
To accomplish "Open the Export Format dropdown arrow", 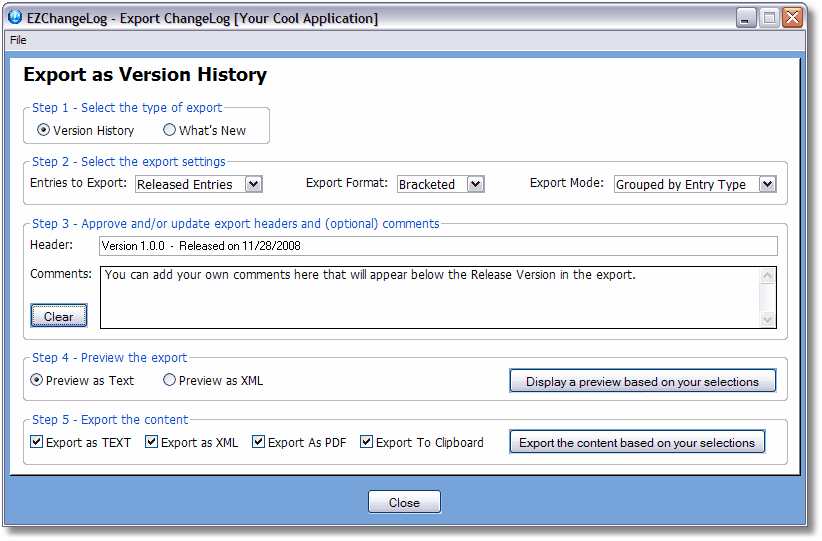I will pos(475,184).
